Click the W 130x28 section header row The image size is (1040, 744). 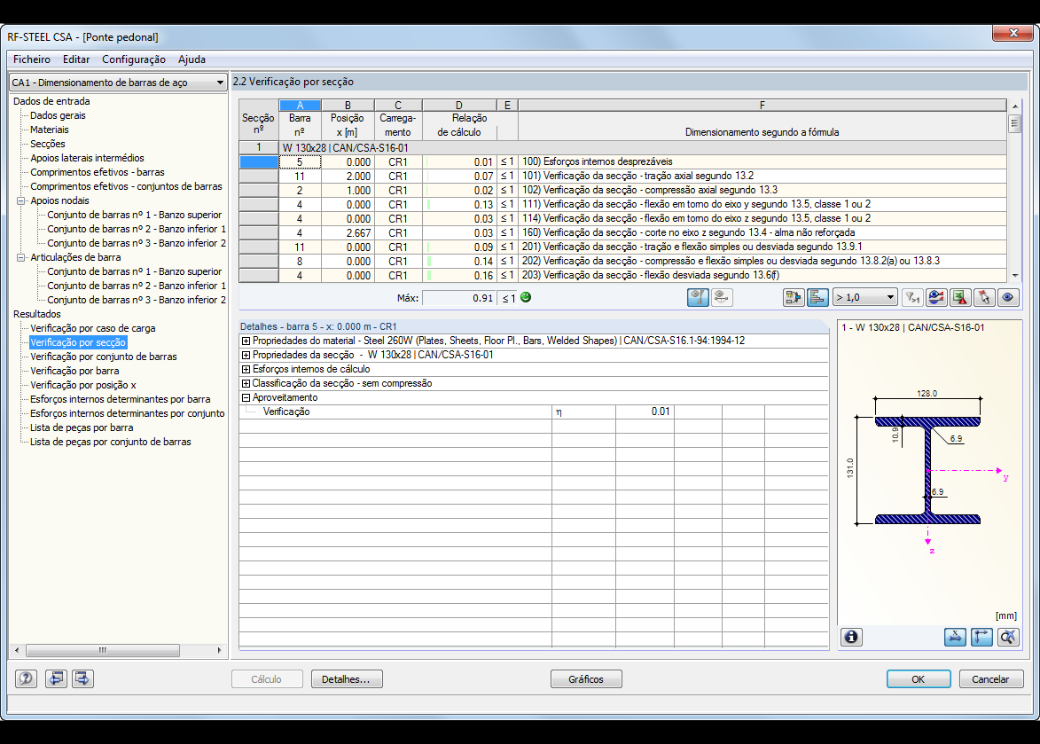(622, 148)
